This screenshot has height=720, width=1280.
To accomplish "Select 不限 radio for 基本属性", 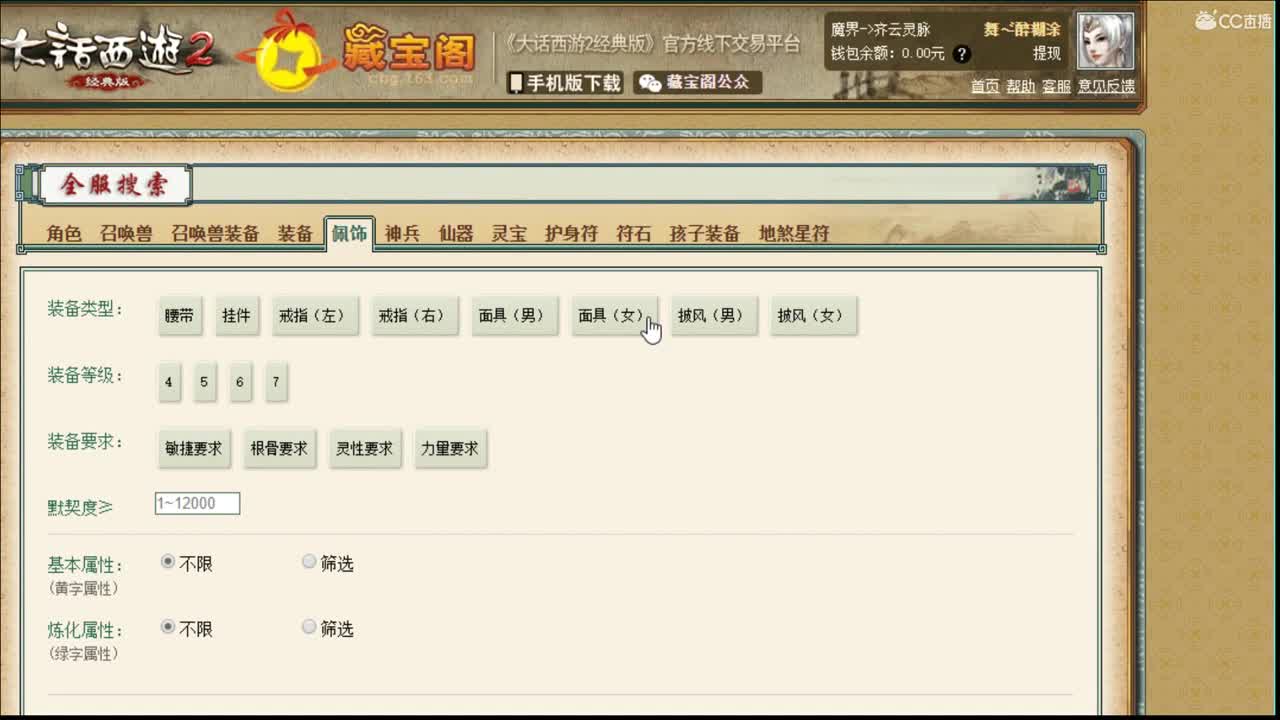I will [168, 562].
